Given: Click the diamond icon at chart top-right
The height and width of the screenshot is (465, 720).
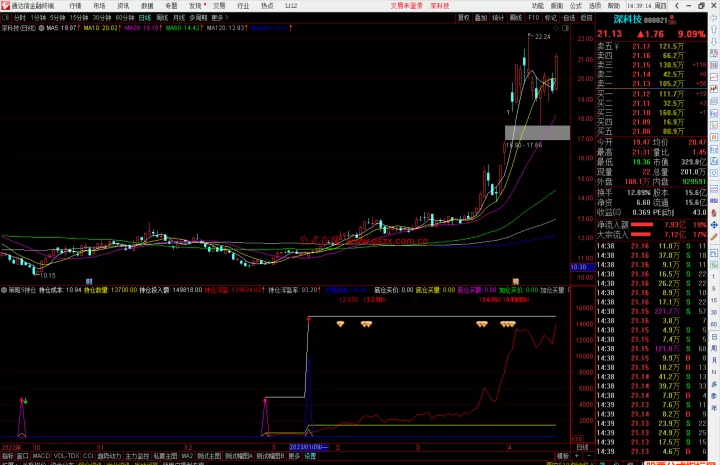Looking at the screenshot, I should tap(557, 28).
